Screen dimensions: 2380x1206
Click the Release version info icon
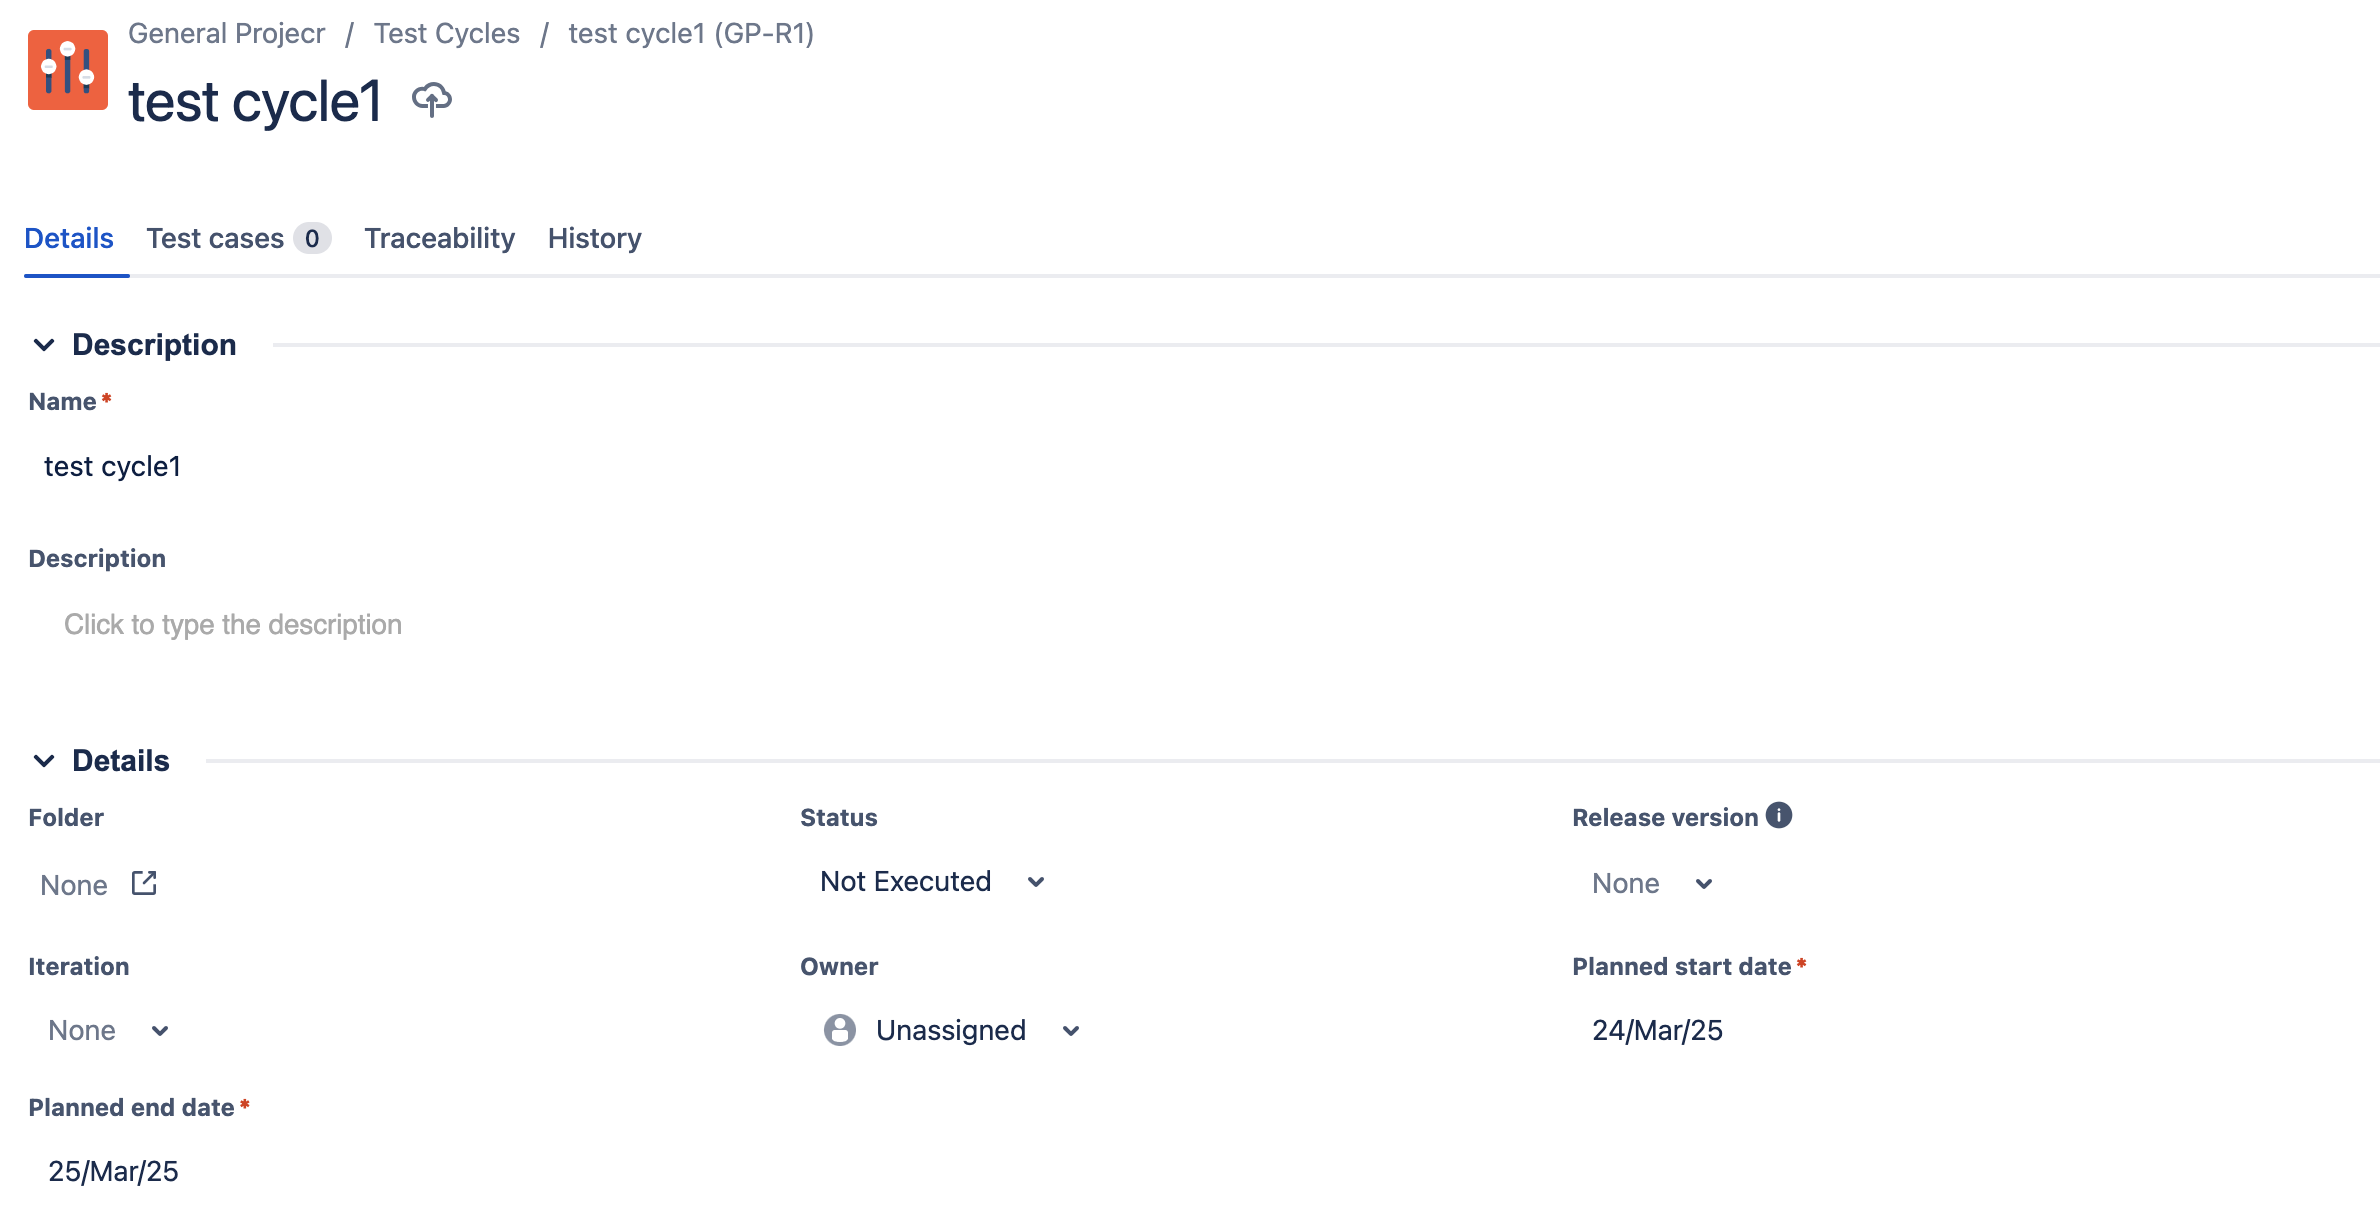pyautogui.click(x=1779, y=815)
